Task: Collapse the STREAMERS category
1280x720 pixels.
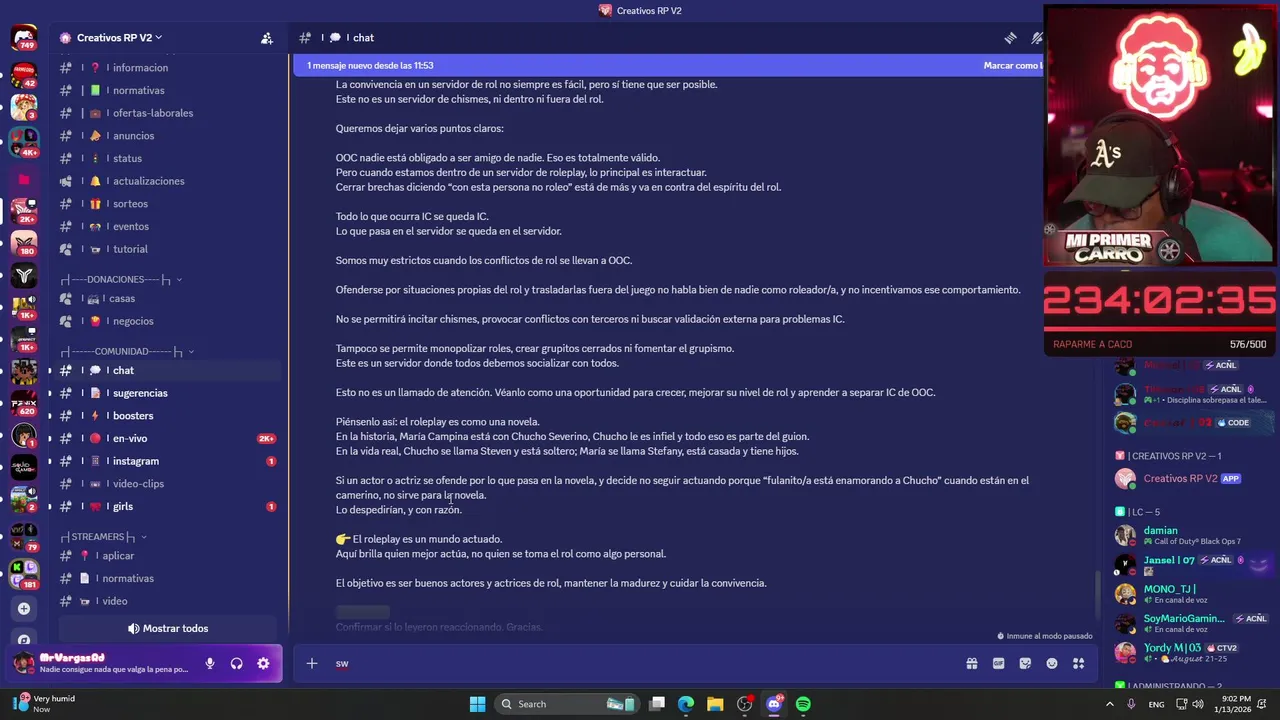Action: (x=103, y=537)
